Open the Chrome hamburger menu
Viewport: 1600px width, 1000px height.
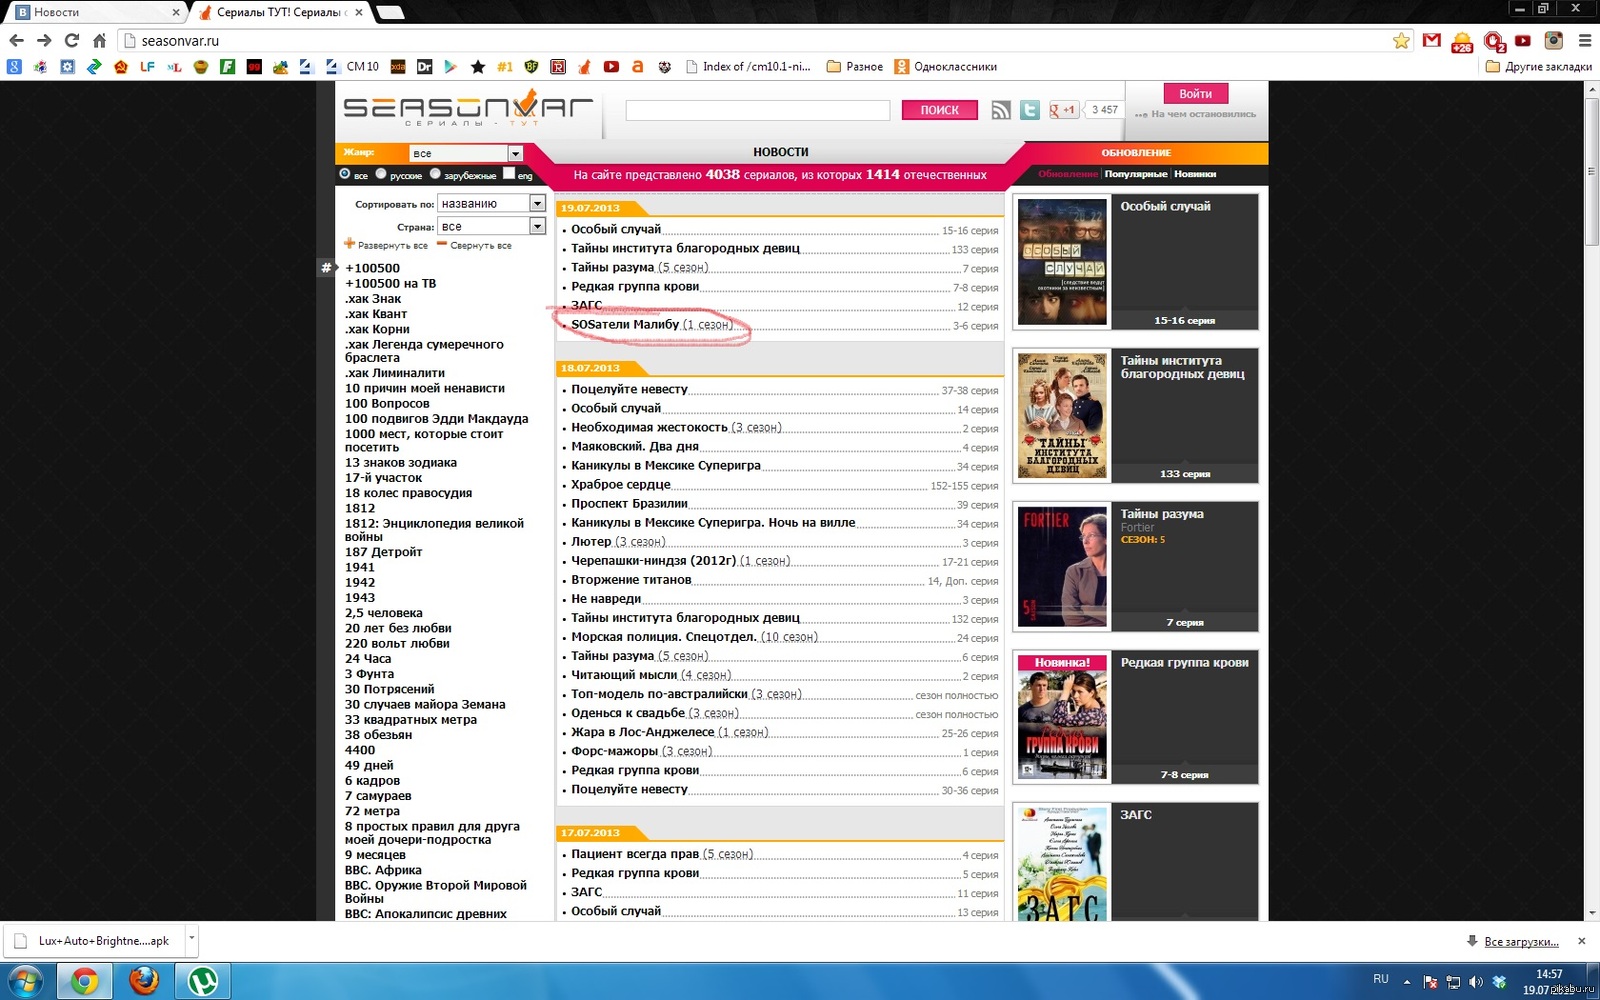click(1584, 41)
